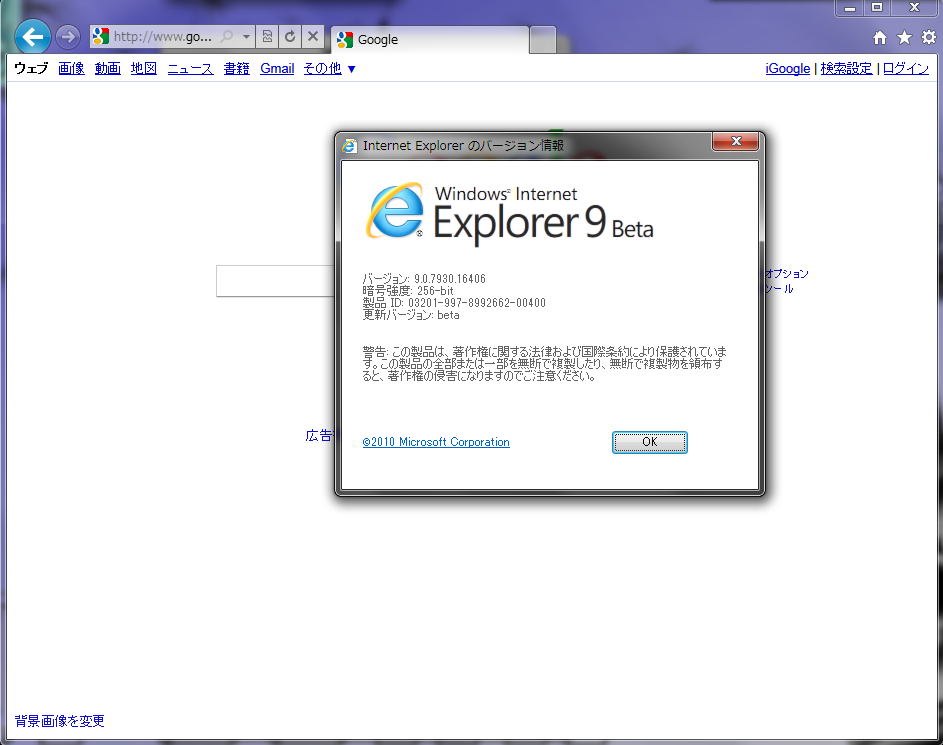Click the 背景画像を変更 link

click(x=60, y=721)
